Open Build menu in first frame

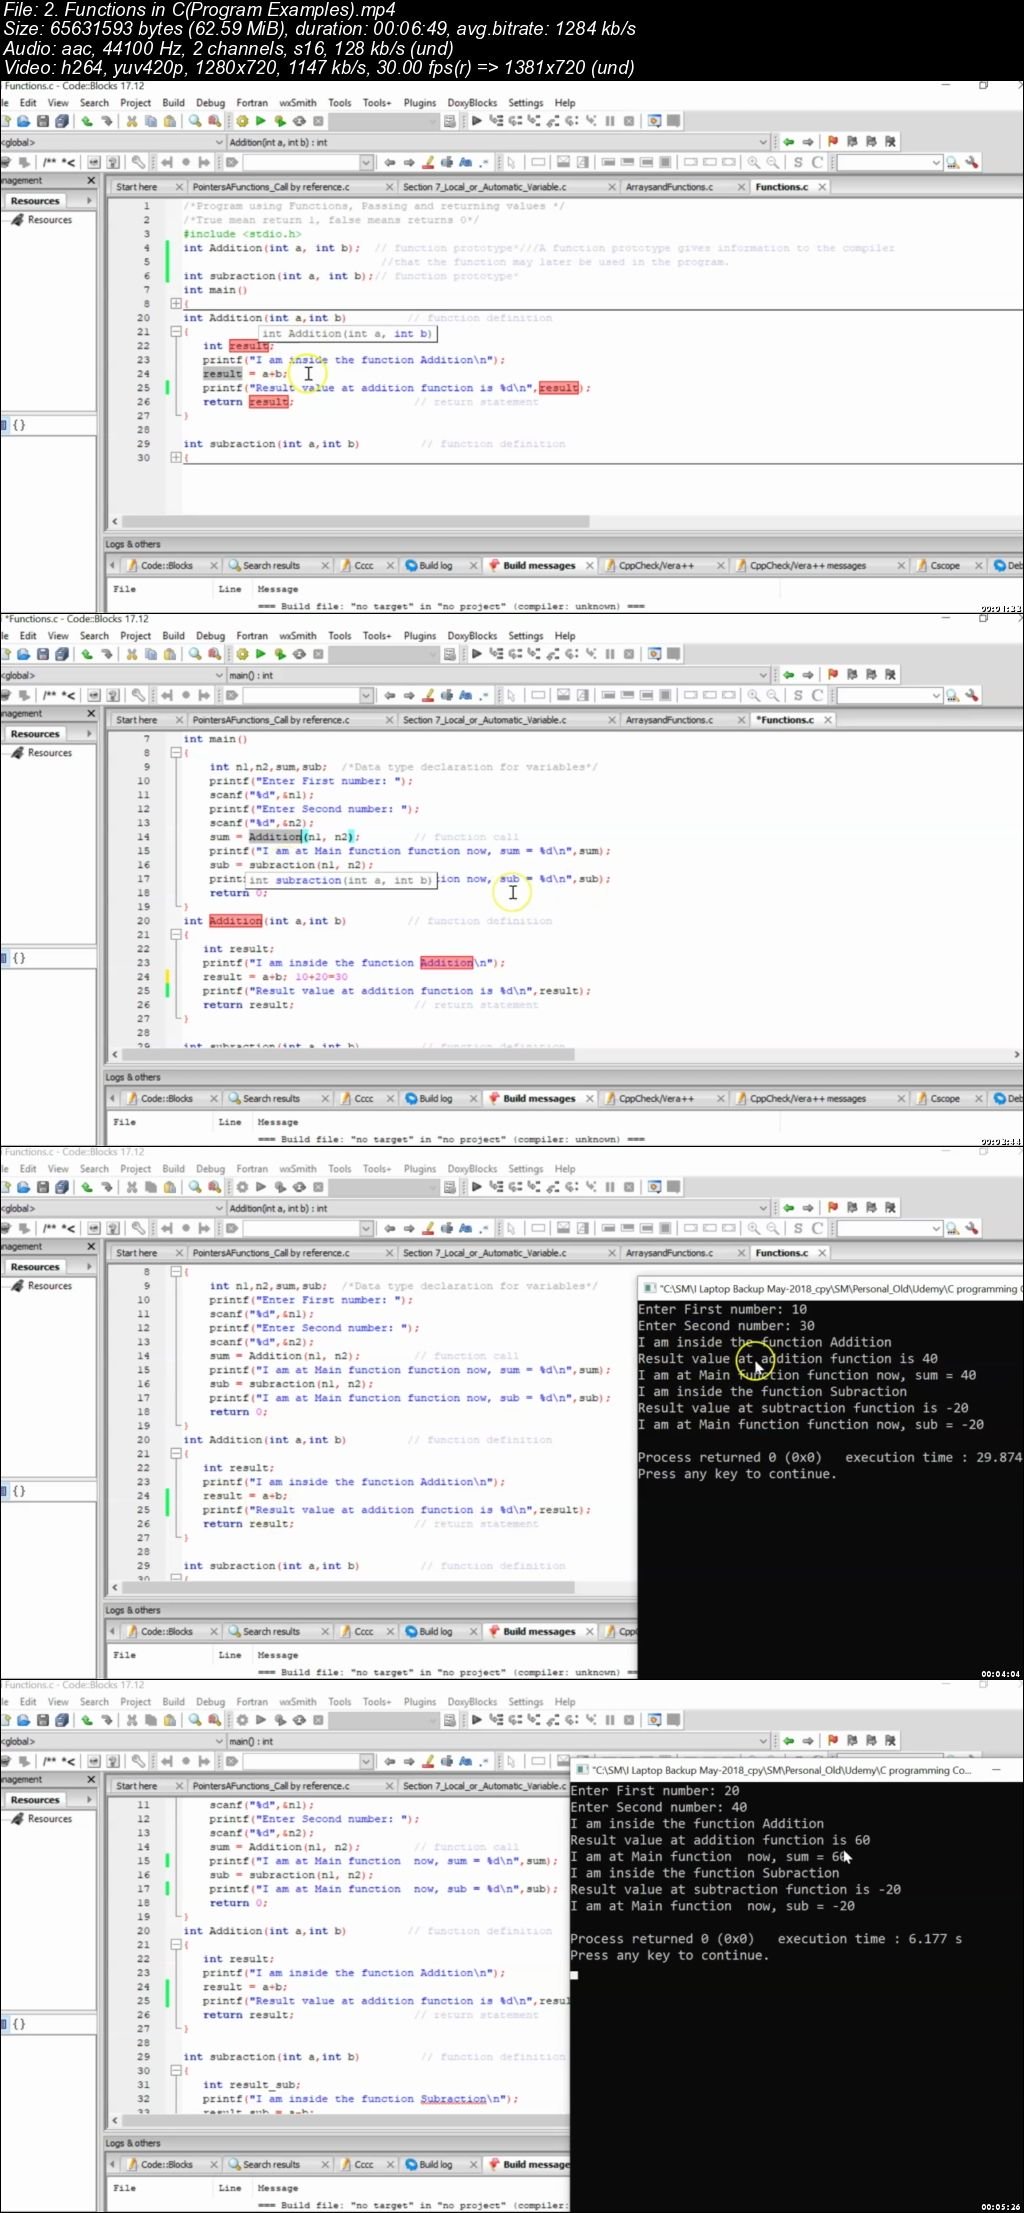174,102
